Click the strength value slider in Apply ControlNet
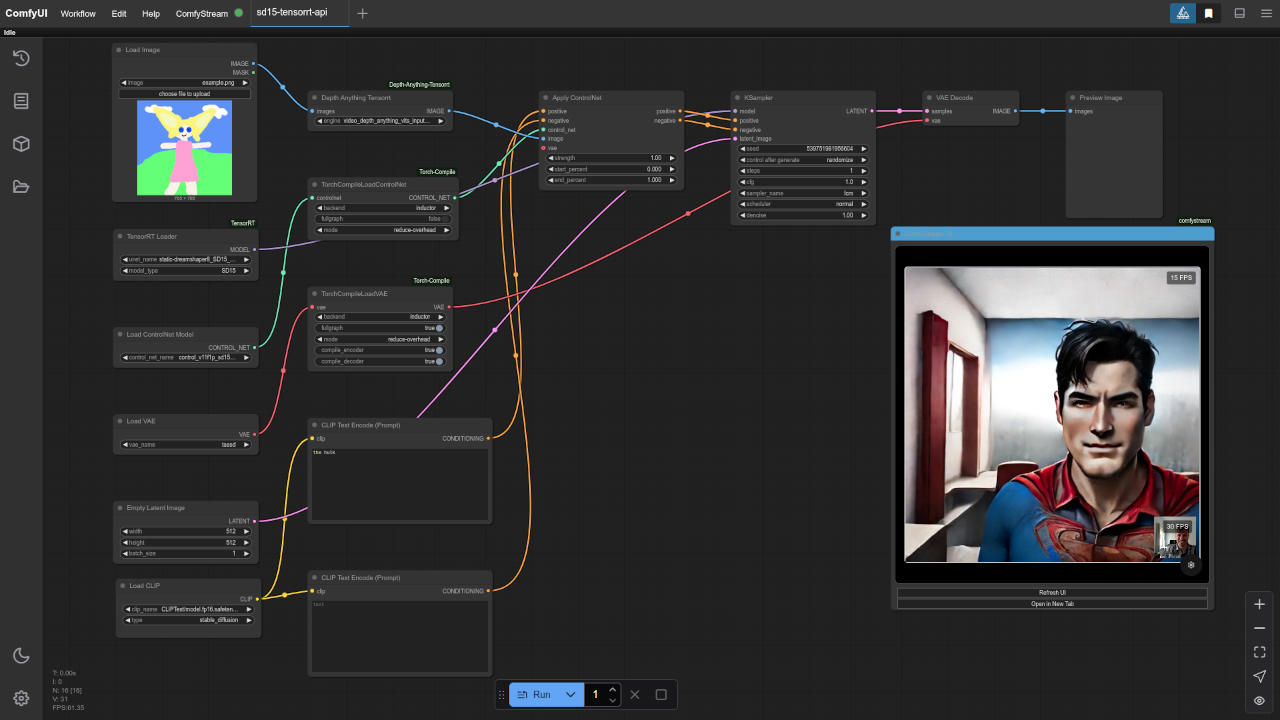Image resolution: width=1280 pixels, height=720 pixels. click(x=611, y=158)
